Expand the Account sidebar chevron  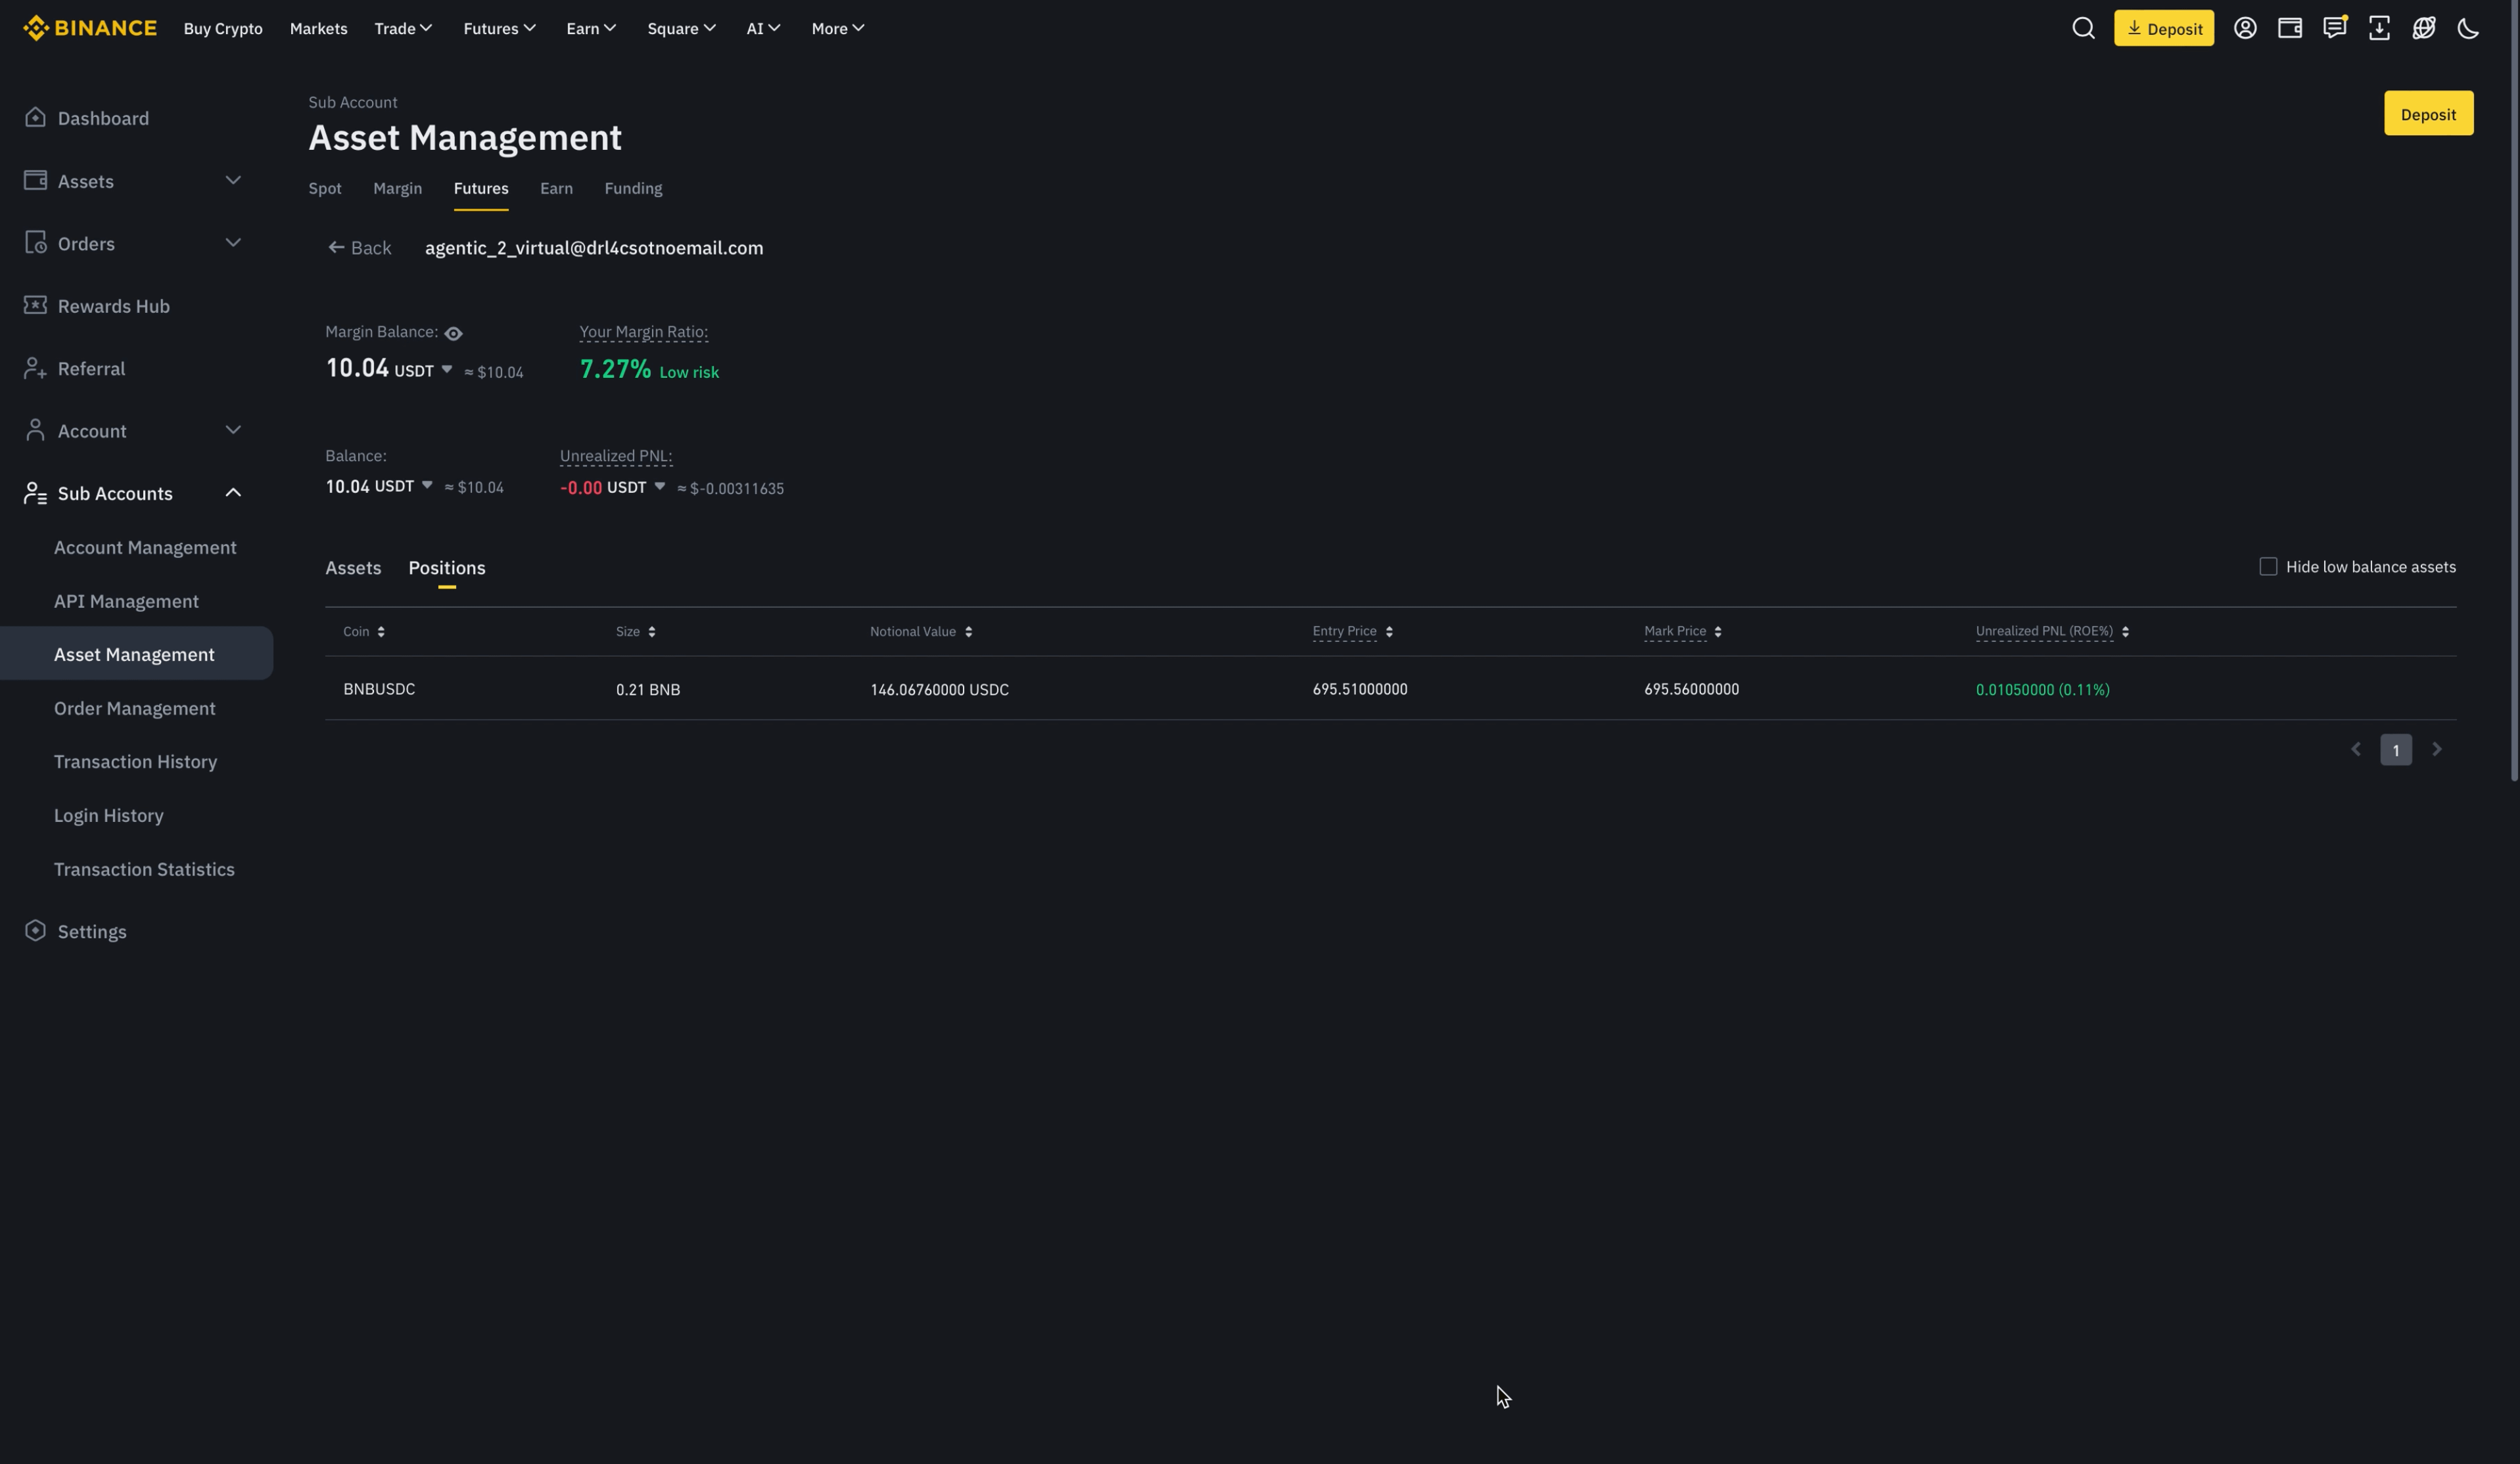[x=233, y=430]
